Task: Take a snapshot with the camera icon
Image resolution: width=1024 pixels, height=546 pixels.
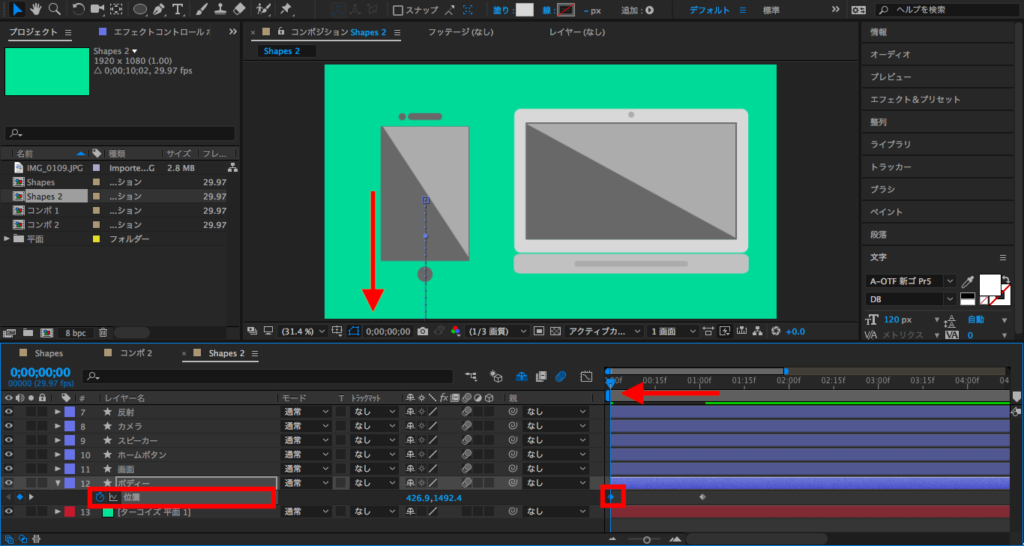Action: tap(423, 331)
